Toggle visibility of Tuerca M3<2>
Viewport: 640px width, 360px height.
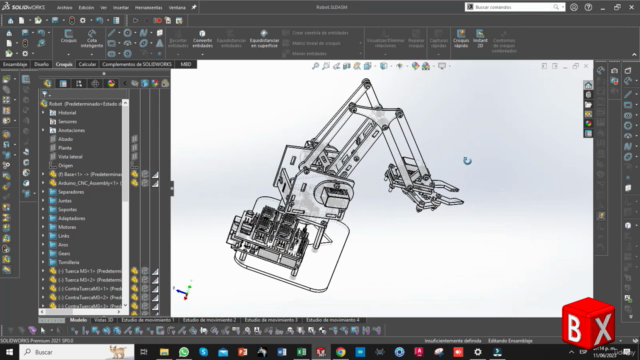coord(134,280)
